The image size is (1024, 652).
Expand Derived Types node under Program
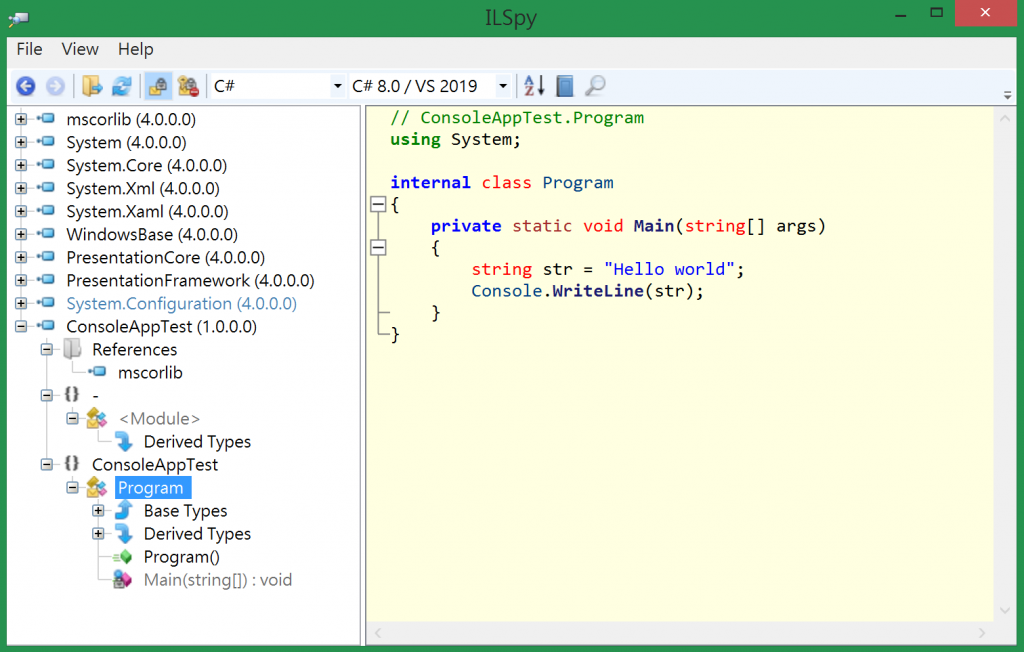coord(98,534)
